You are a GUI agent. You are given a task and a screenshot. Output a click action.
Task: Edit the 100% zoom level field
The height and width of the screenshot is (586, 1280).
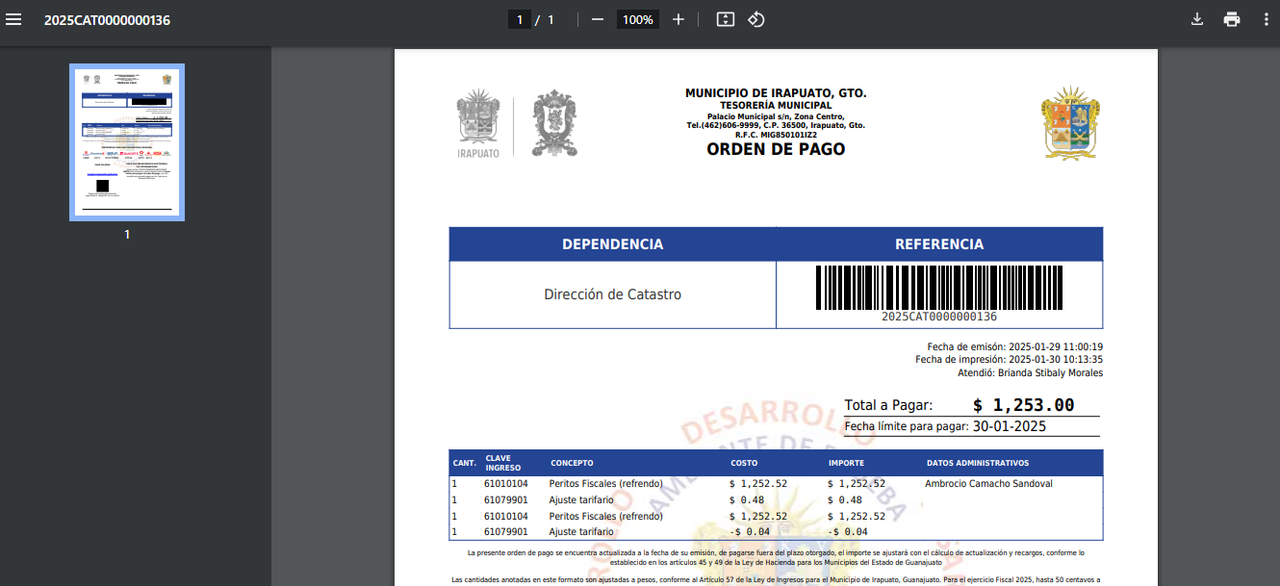(637, 19)
